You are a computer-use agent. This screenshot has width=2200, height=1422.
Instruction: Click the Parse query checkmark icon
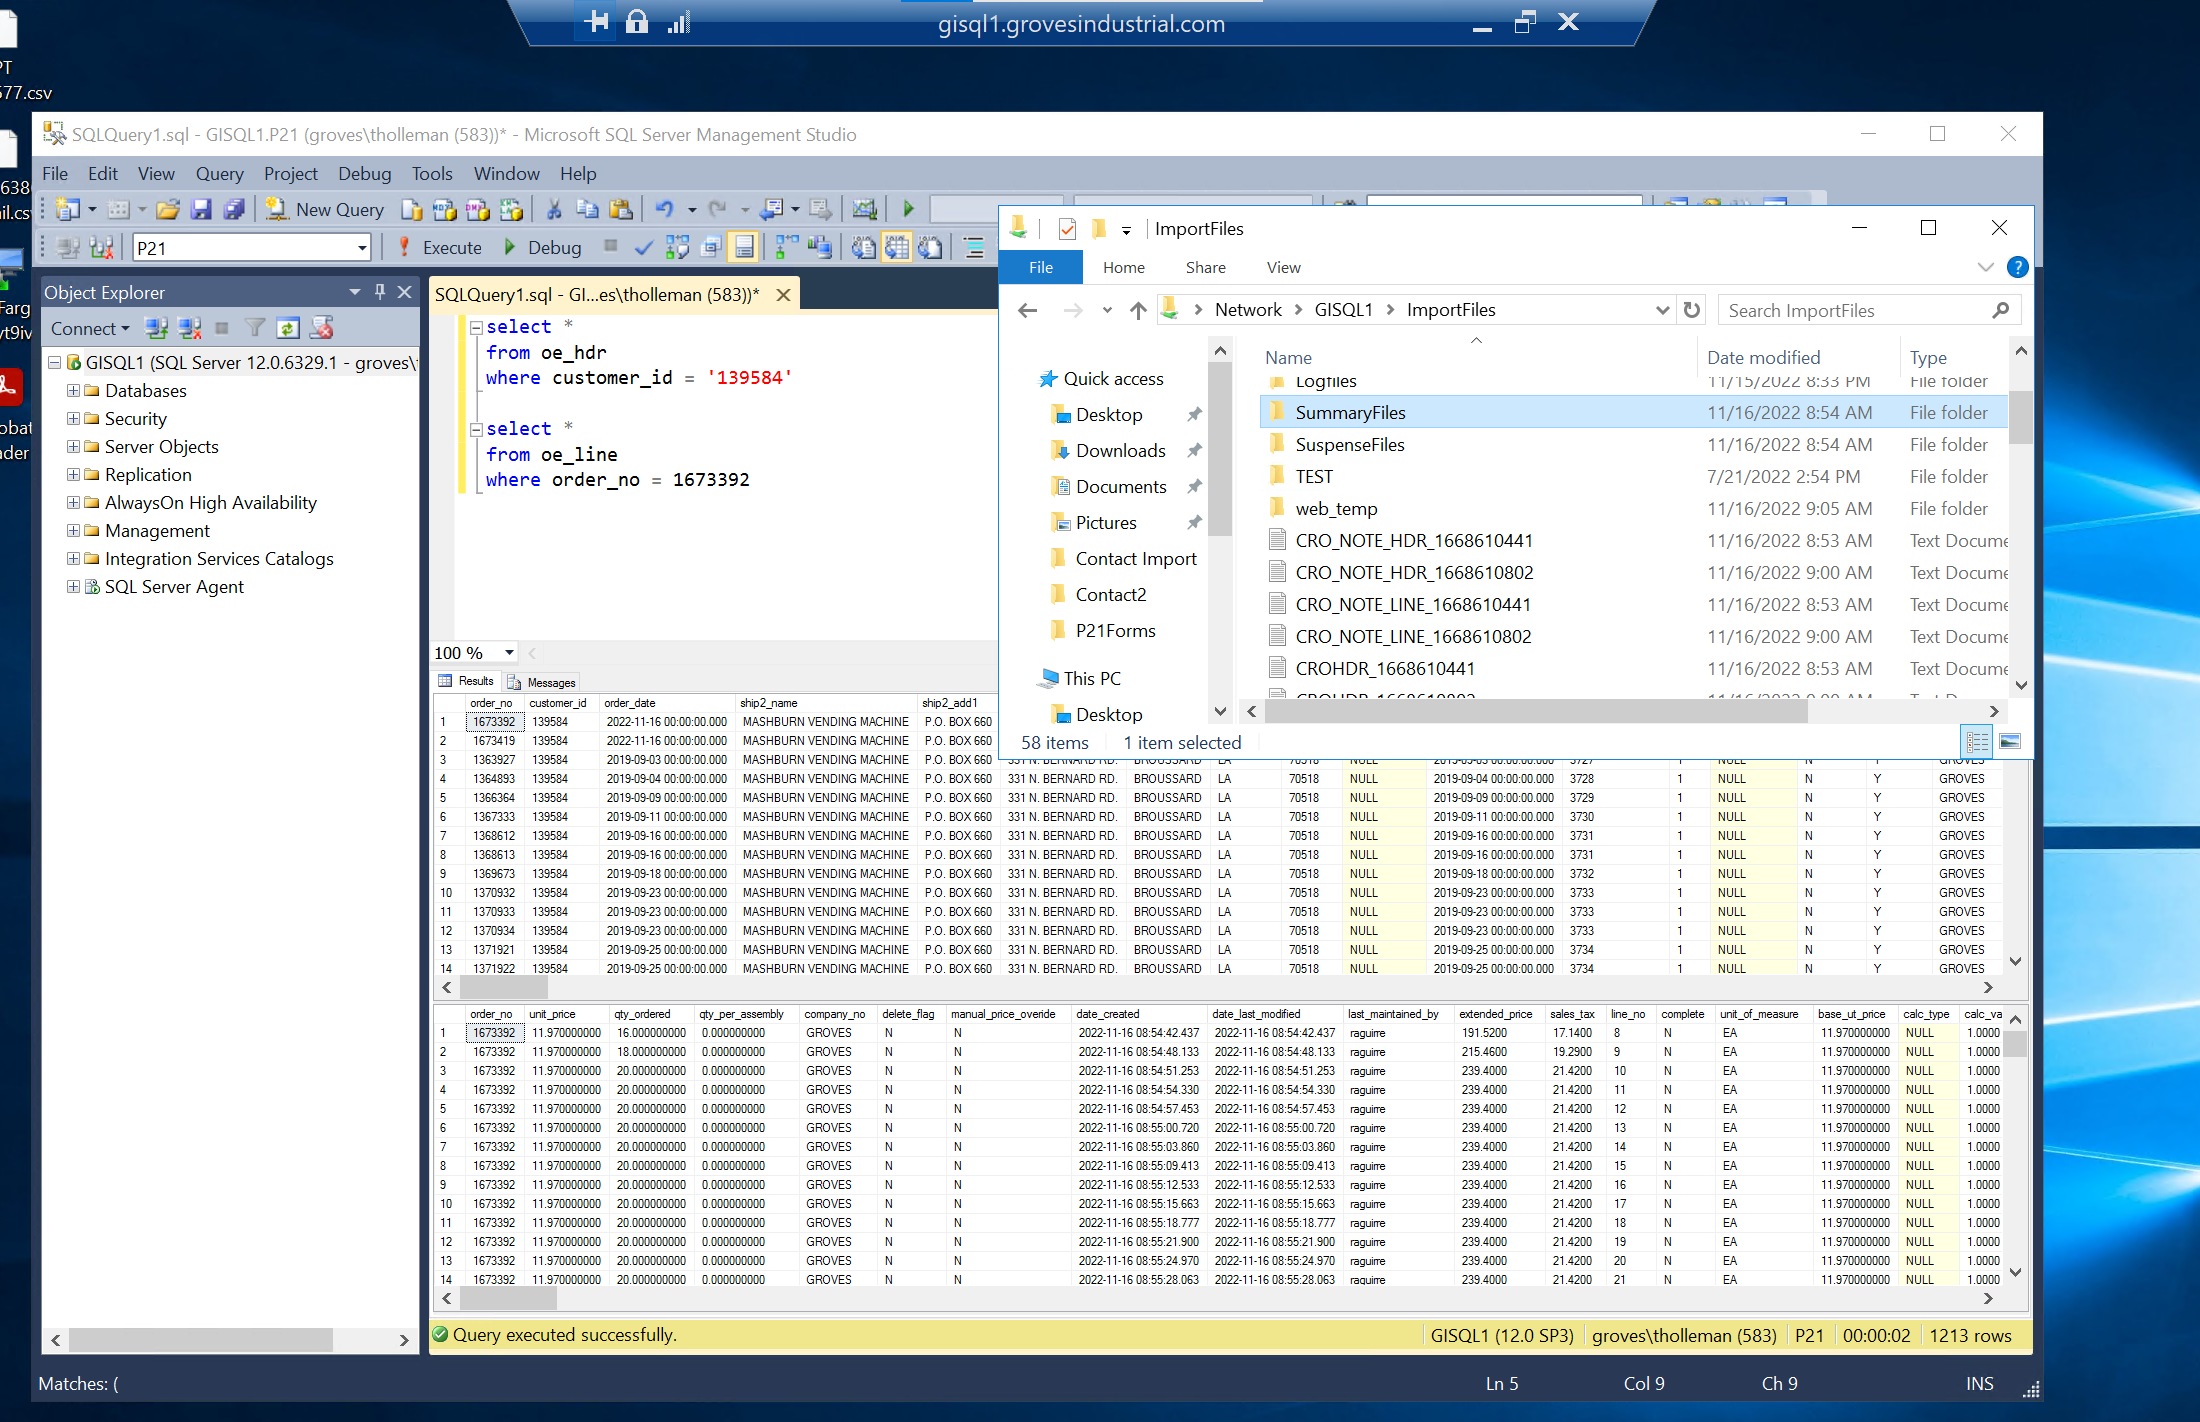(x=643, y=248)
